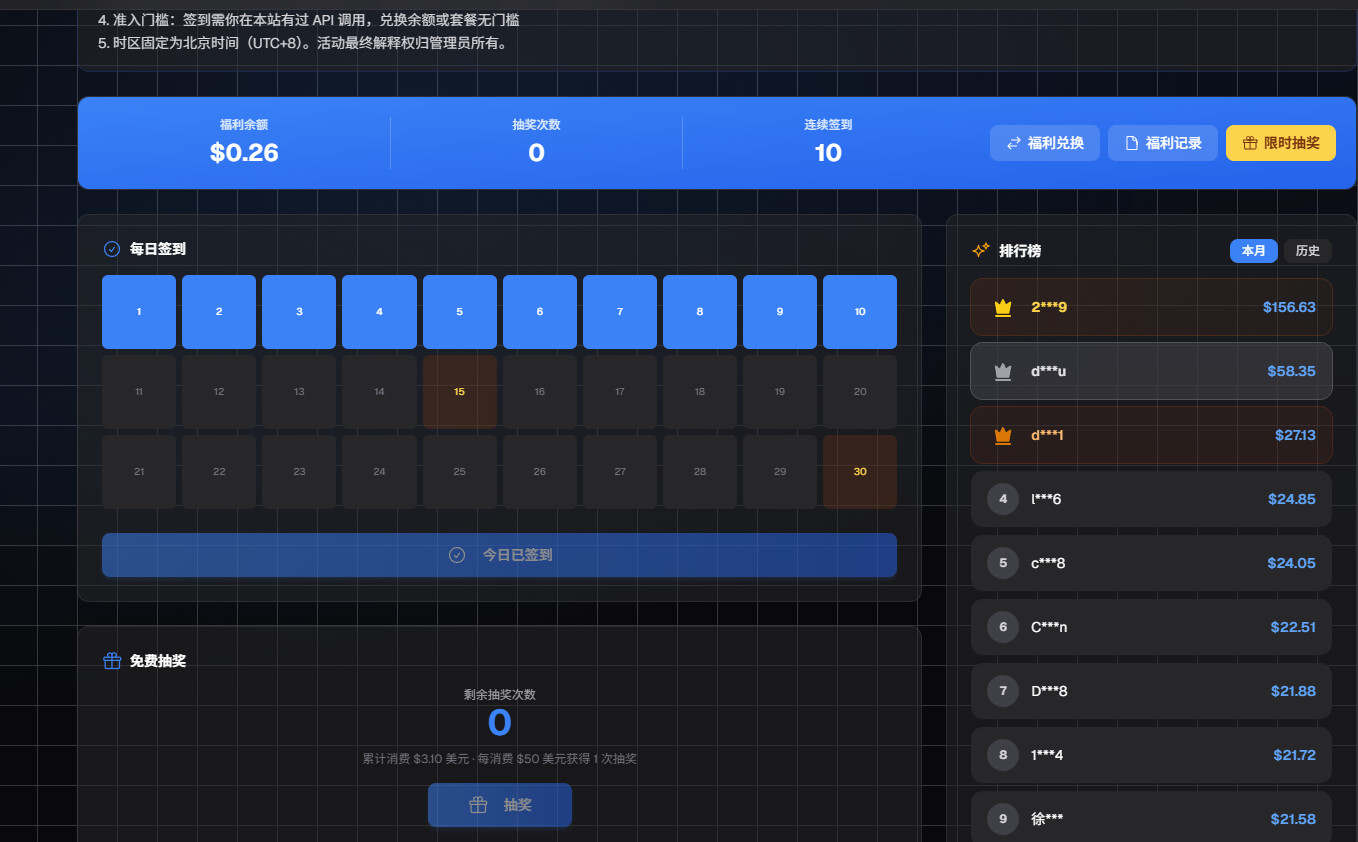Click day 21 tile in calendar
Viewport: 1358px width, 842px height.
pos(139,472)
